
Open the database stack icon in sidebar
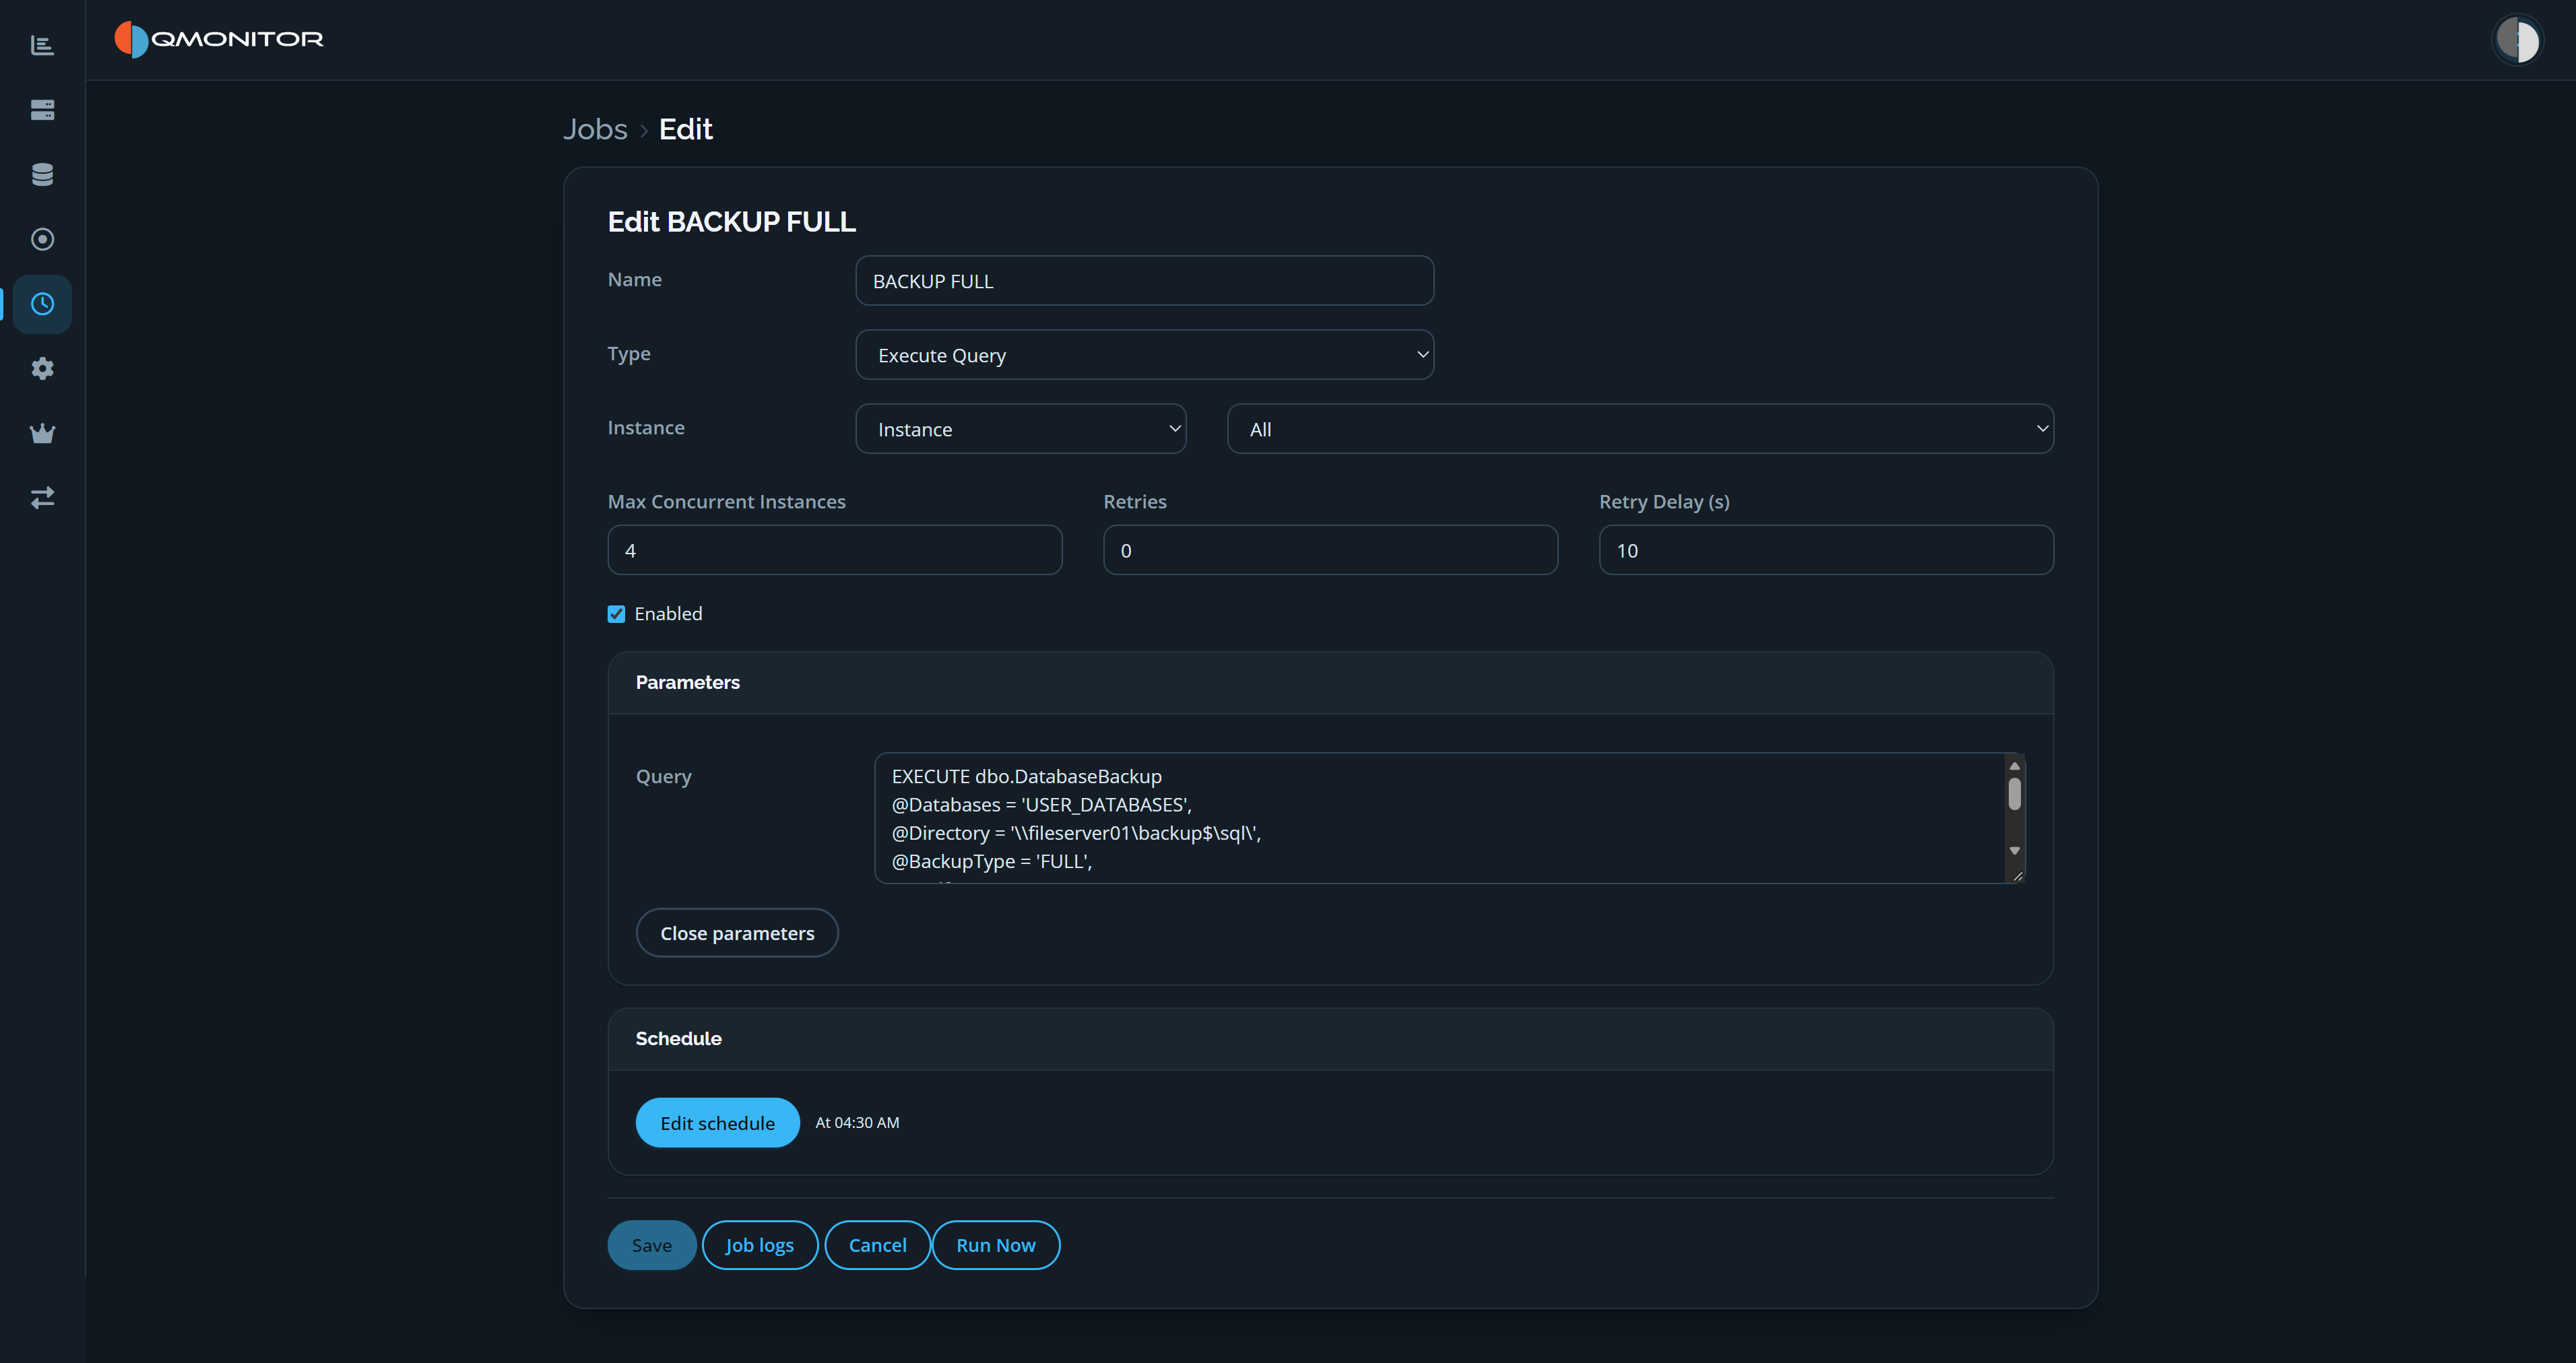[42, 174]
